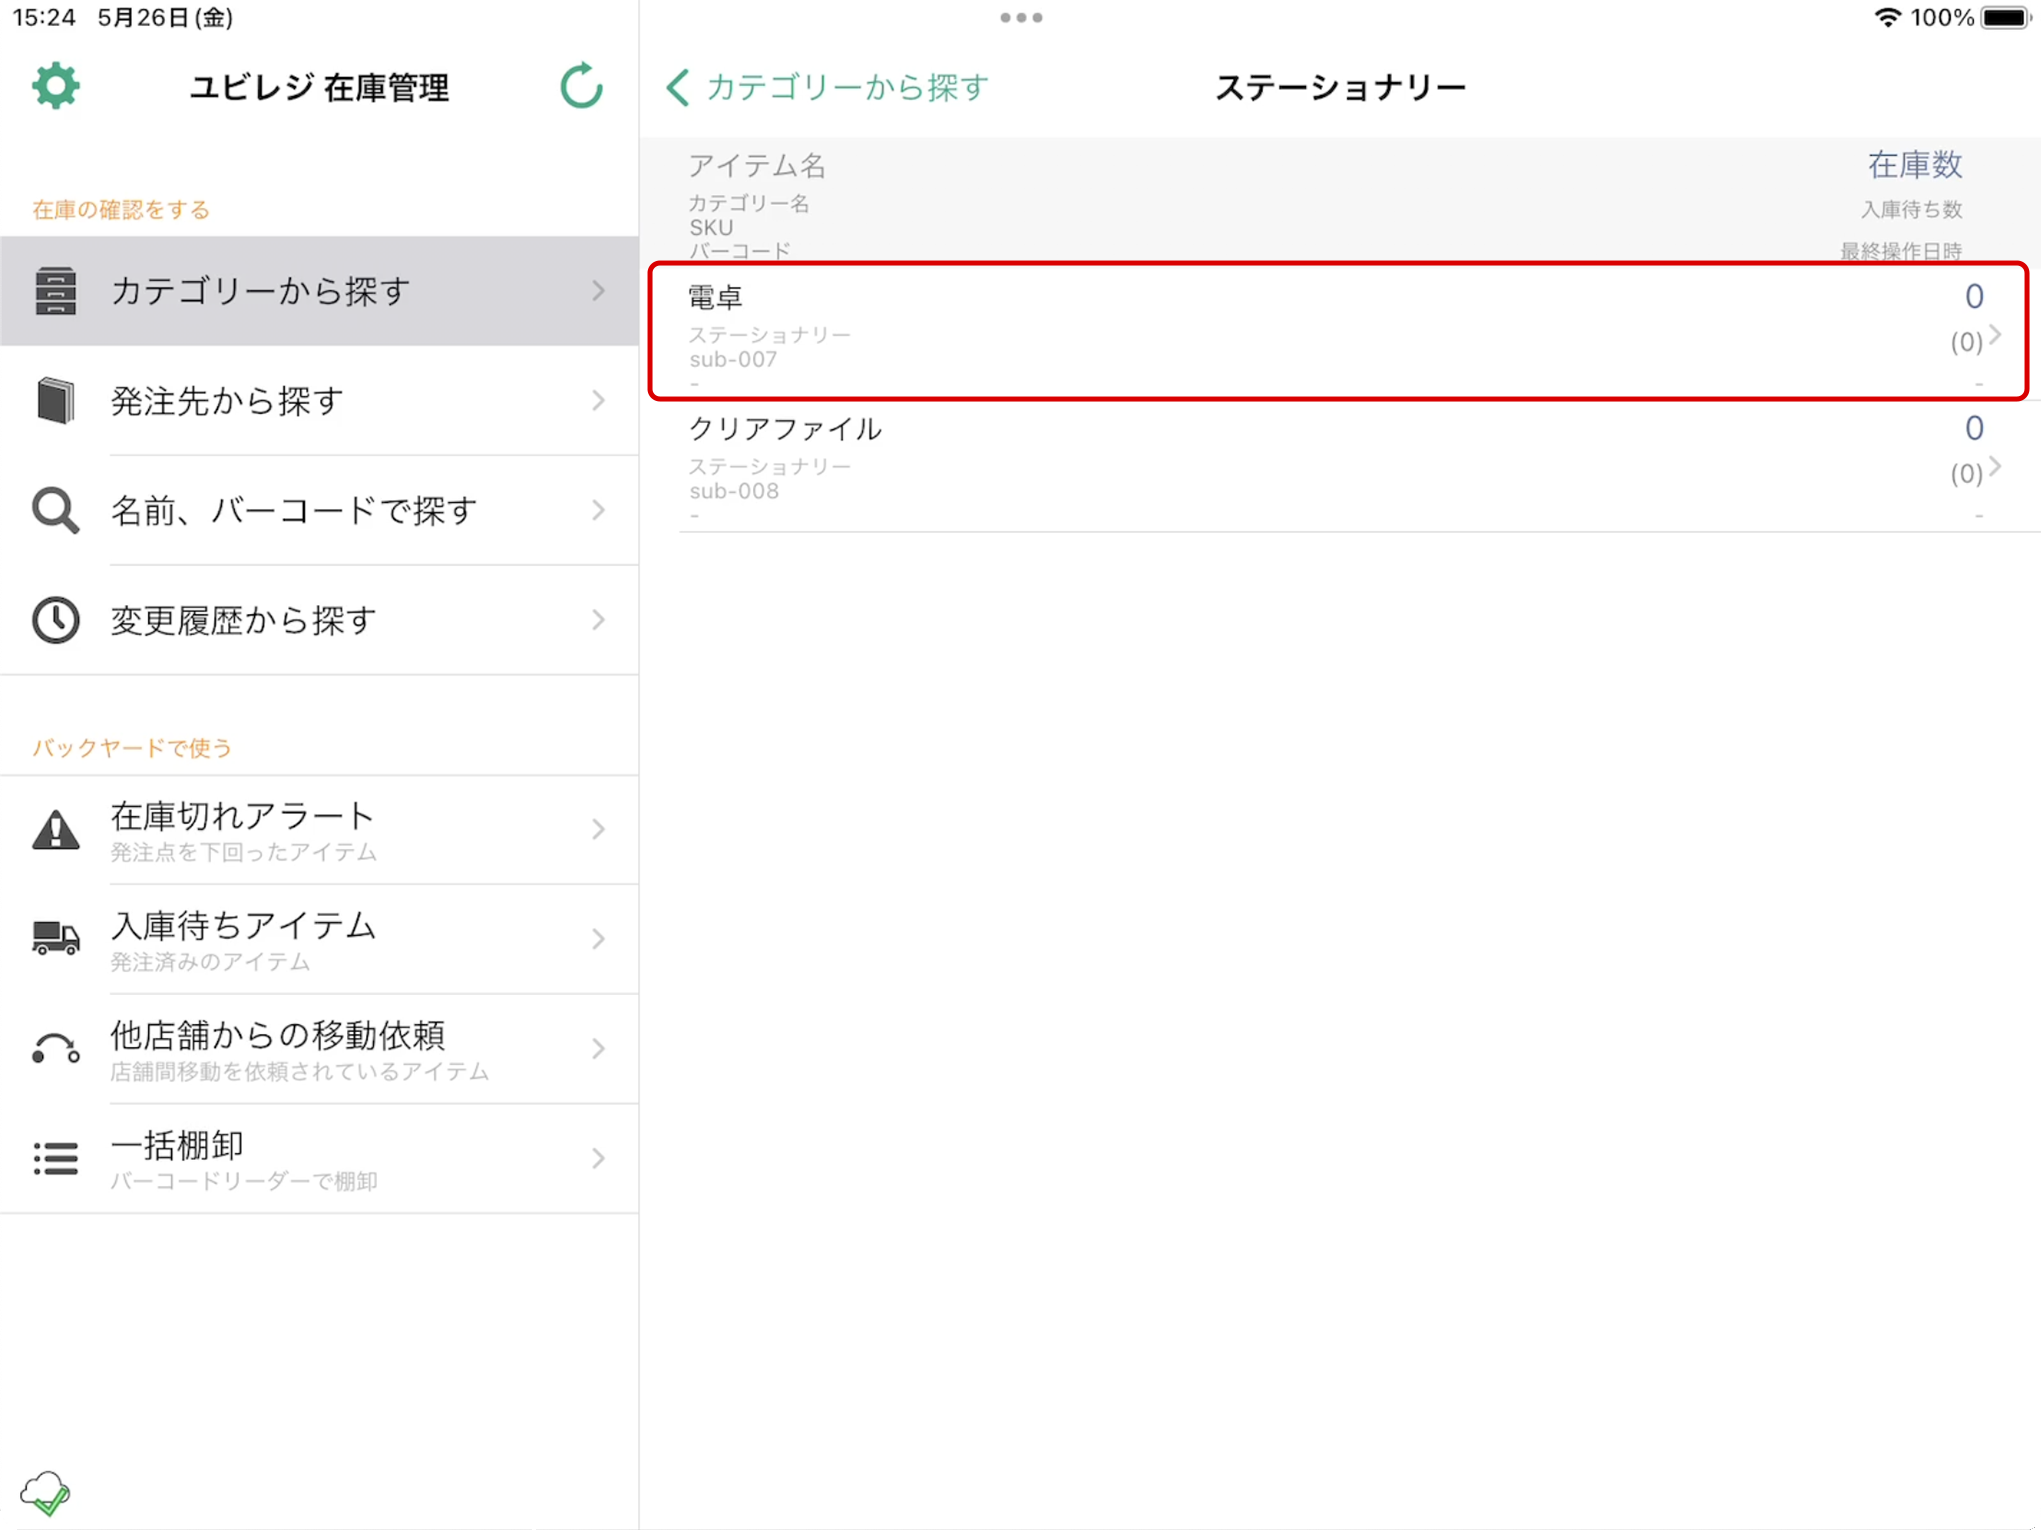Expand chevron on 電卓 item row
2041x1531 pixels.
[1995, 335]
